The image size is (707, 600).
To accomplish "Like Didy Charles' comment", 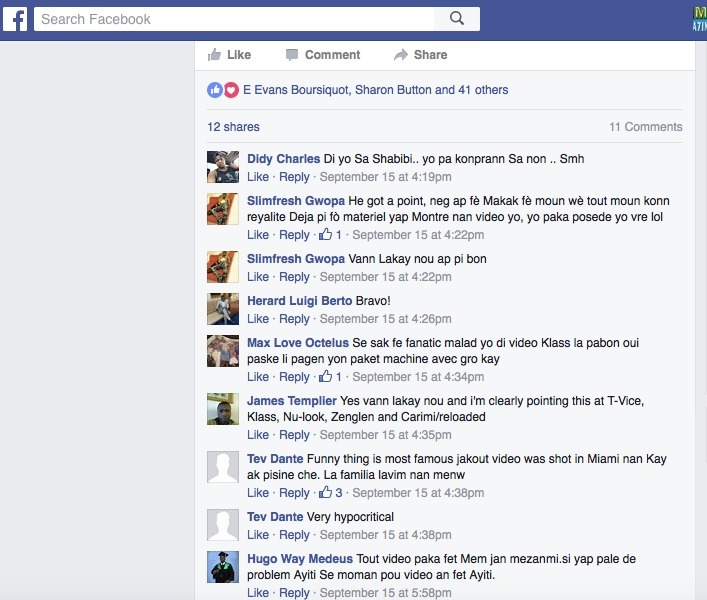I will pyautogui.click(x=258, y=177).
